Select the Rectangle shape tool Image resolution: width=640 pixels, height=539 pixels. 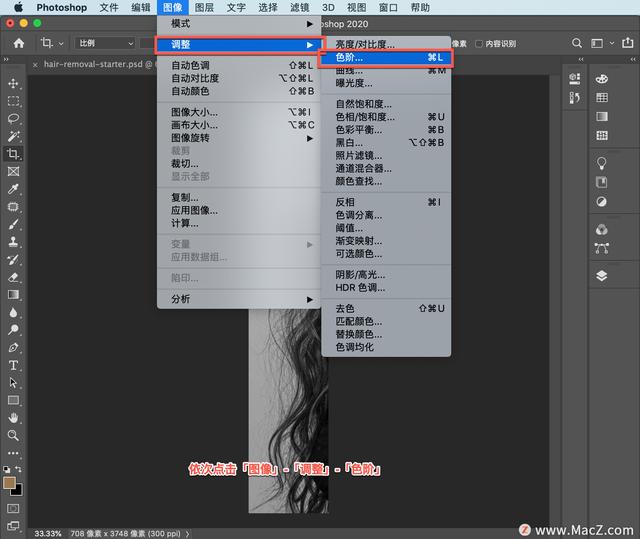point(13,400)
